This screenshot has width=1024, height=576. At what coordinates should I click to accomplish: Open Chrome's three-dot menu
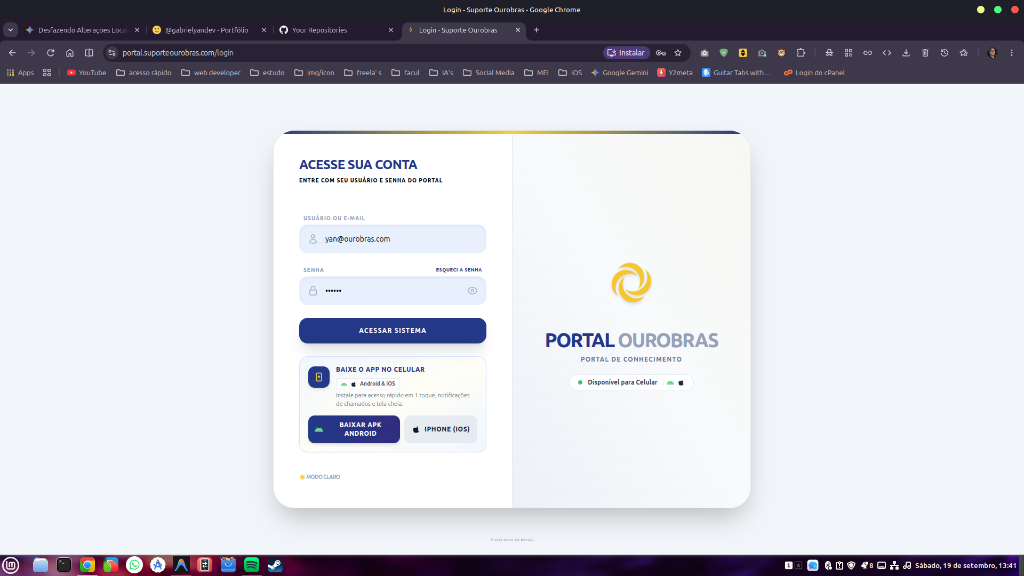1012,53
